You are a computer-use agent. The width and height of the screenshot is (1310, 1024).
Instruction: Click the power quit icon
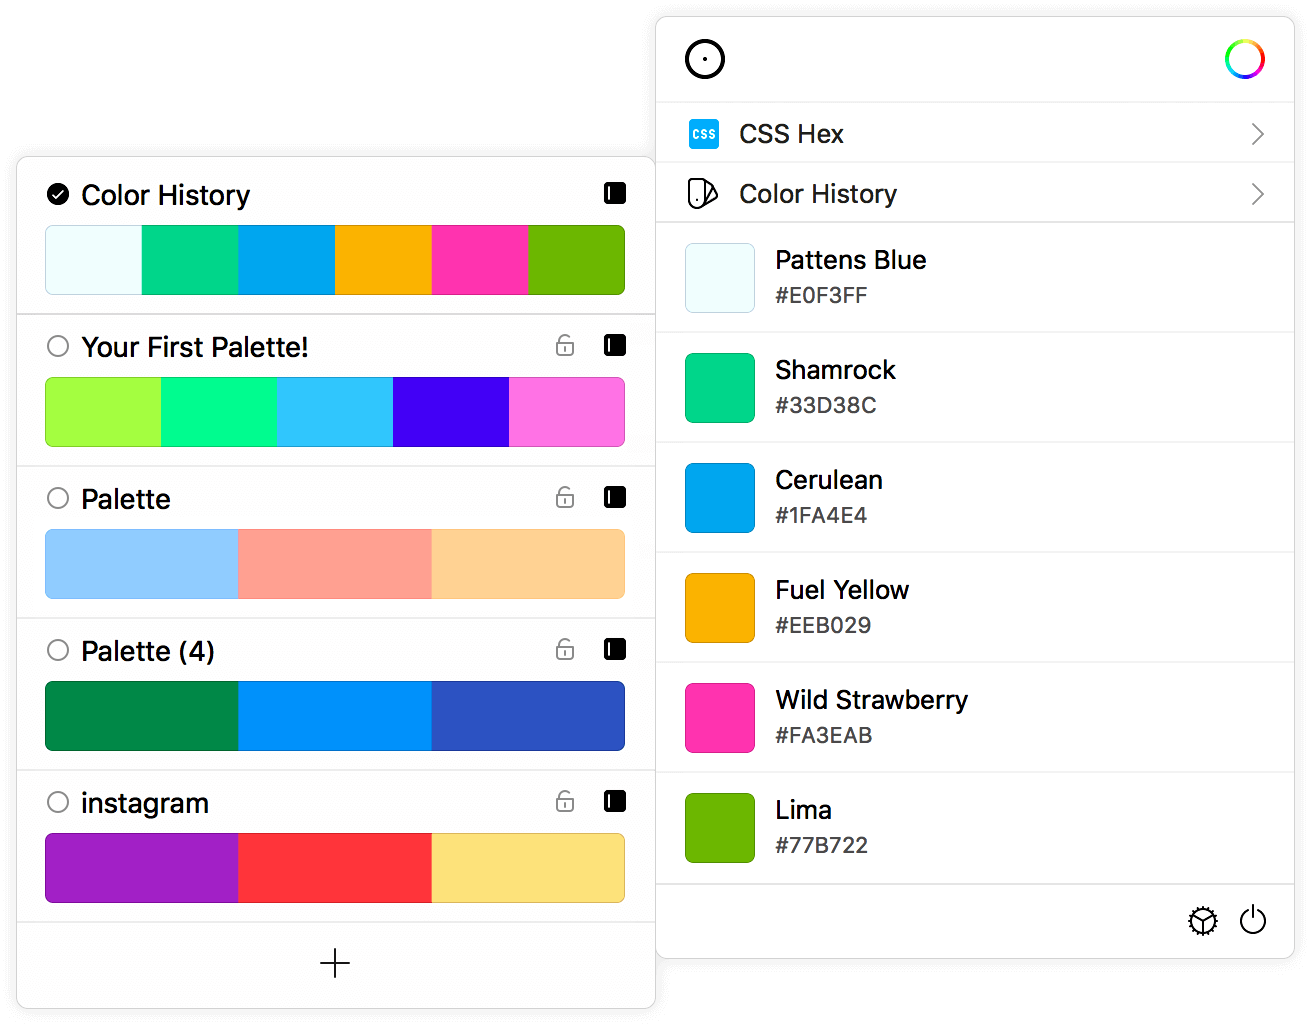(x=1253, y=920)
